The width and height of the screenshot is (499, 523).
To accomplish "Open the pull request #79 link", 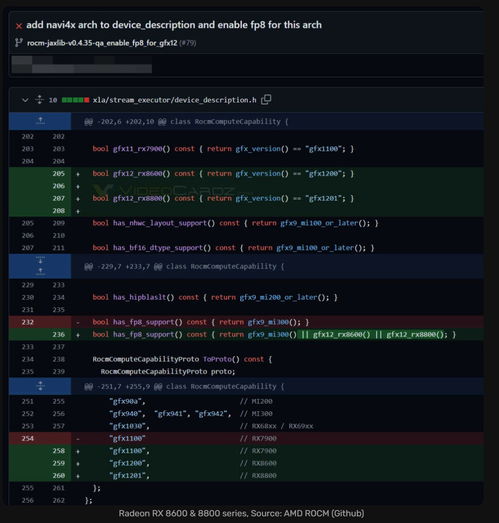I will point(188,43).
